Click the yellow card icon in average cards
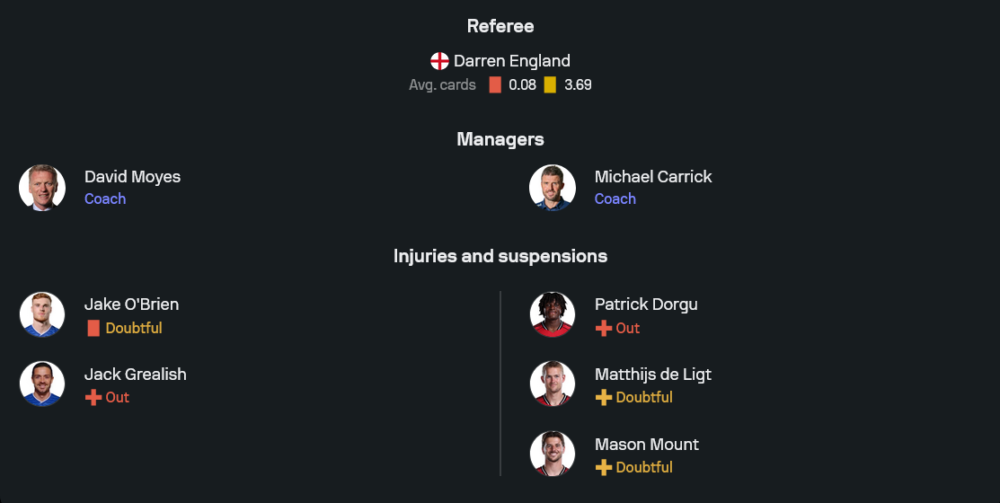The image size is (1000, 503). [x=550, y=85]
